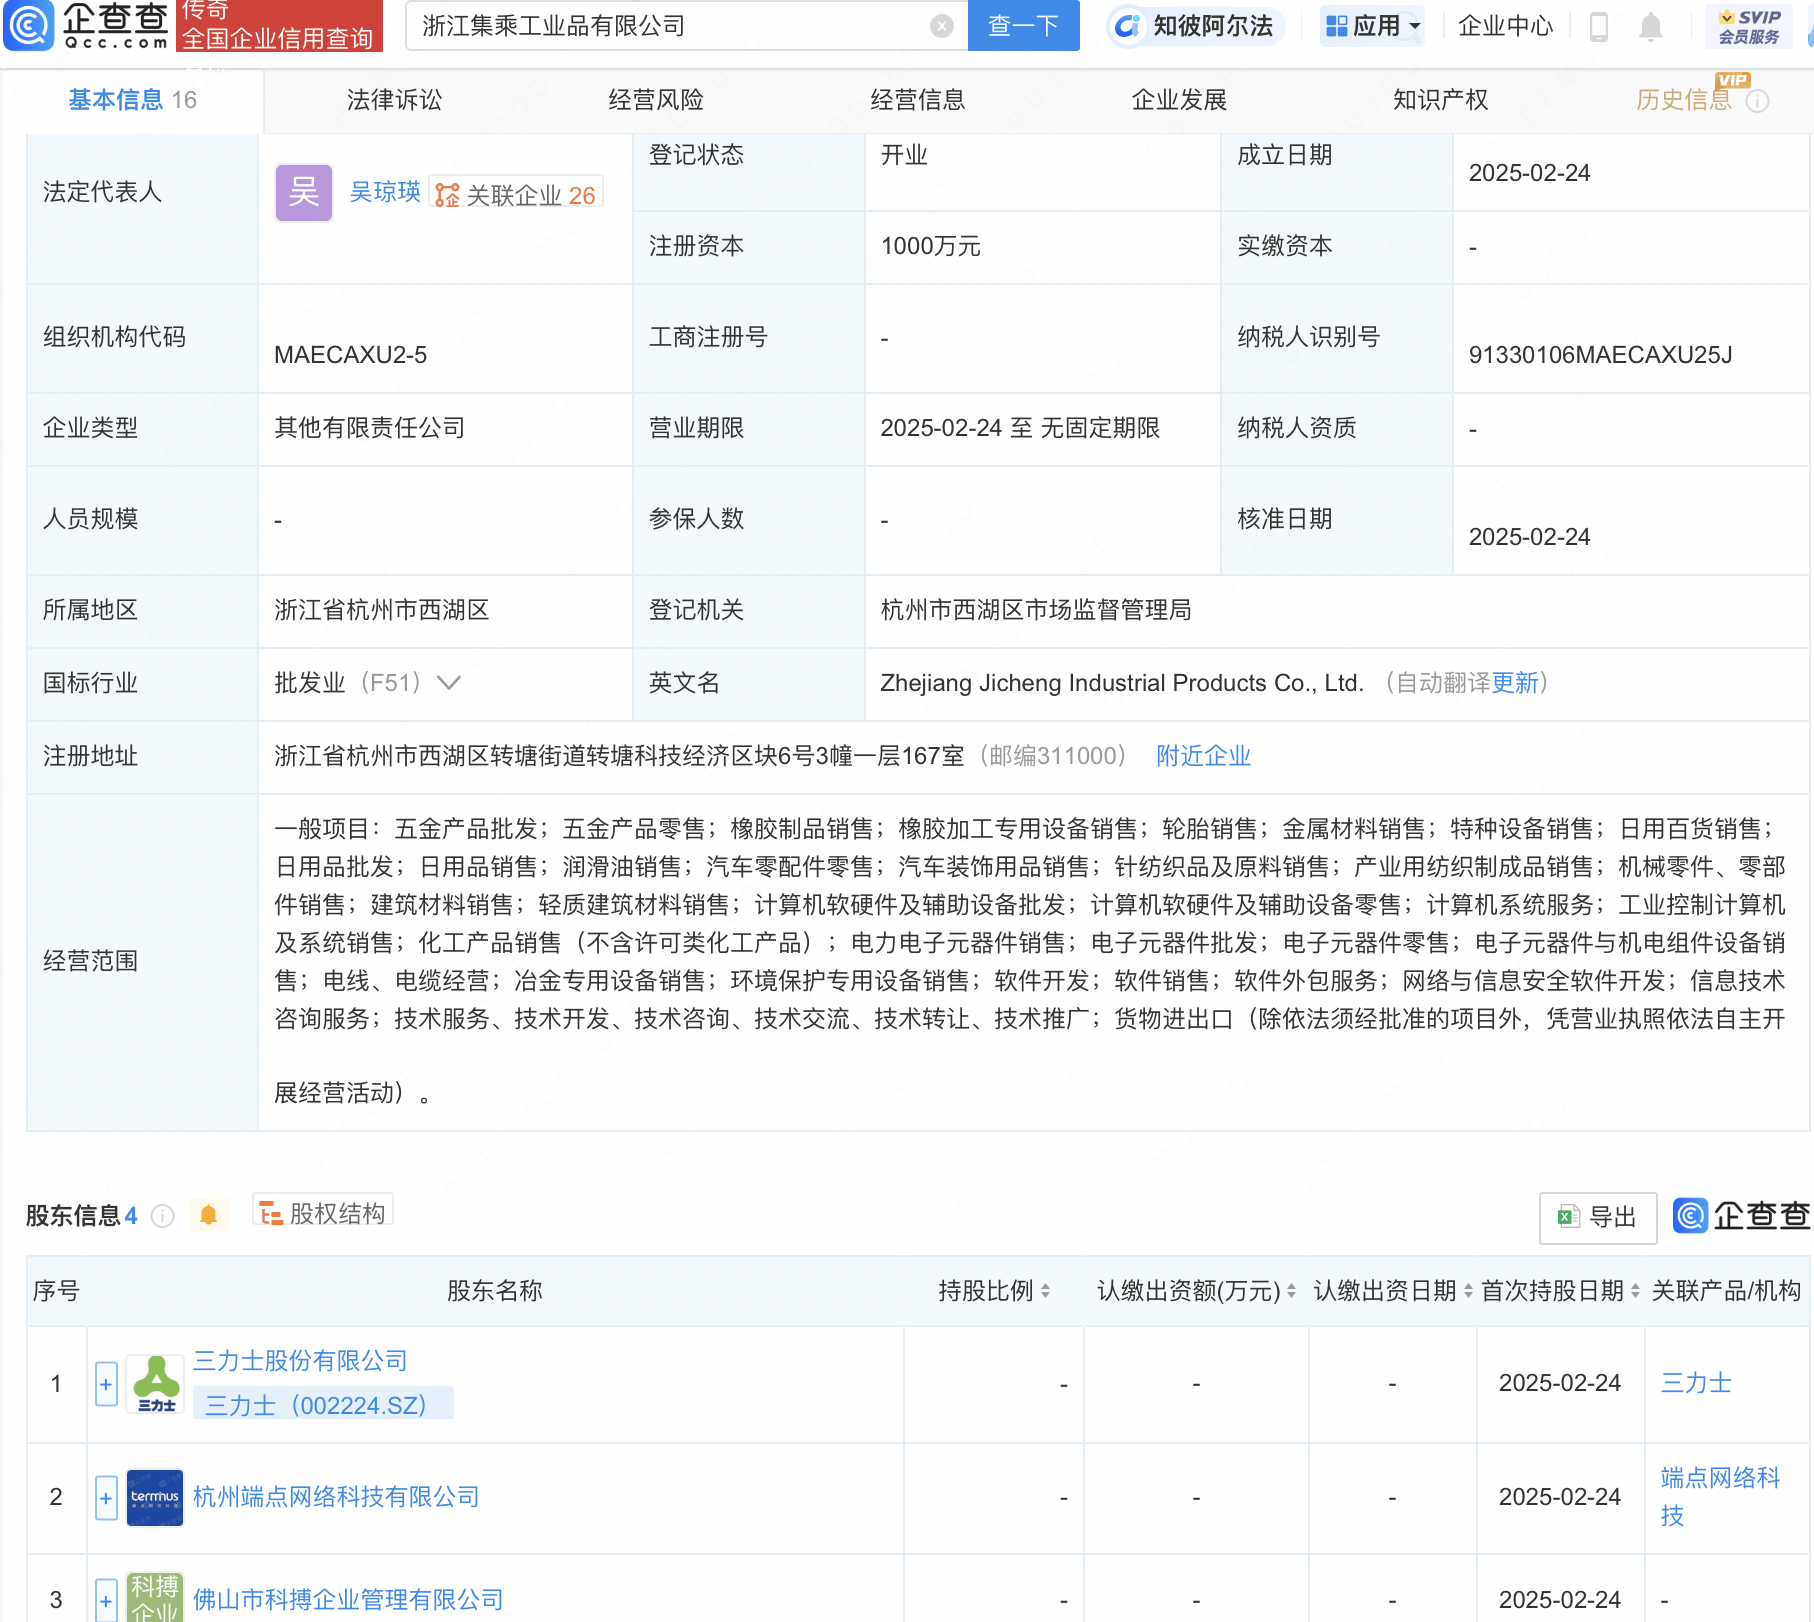
Task: Expand row of 杭州端点网络科技有限公司
Action: coord(106,1498)
